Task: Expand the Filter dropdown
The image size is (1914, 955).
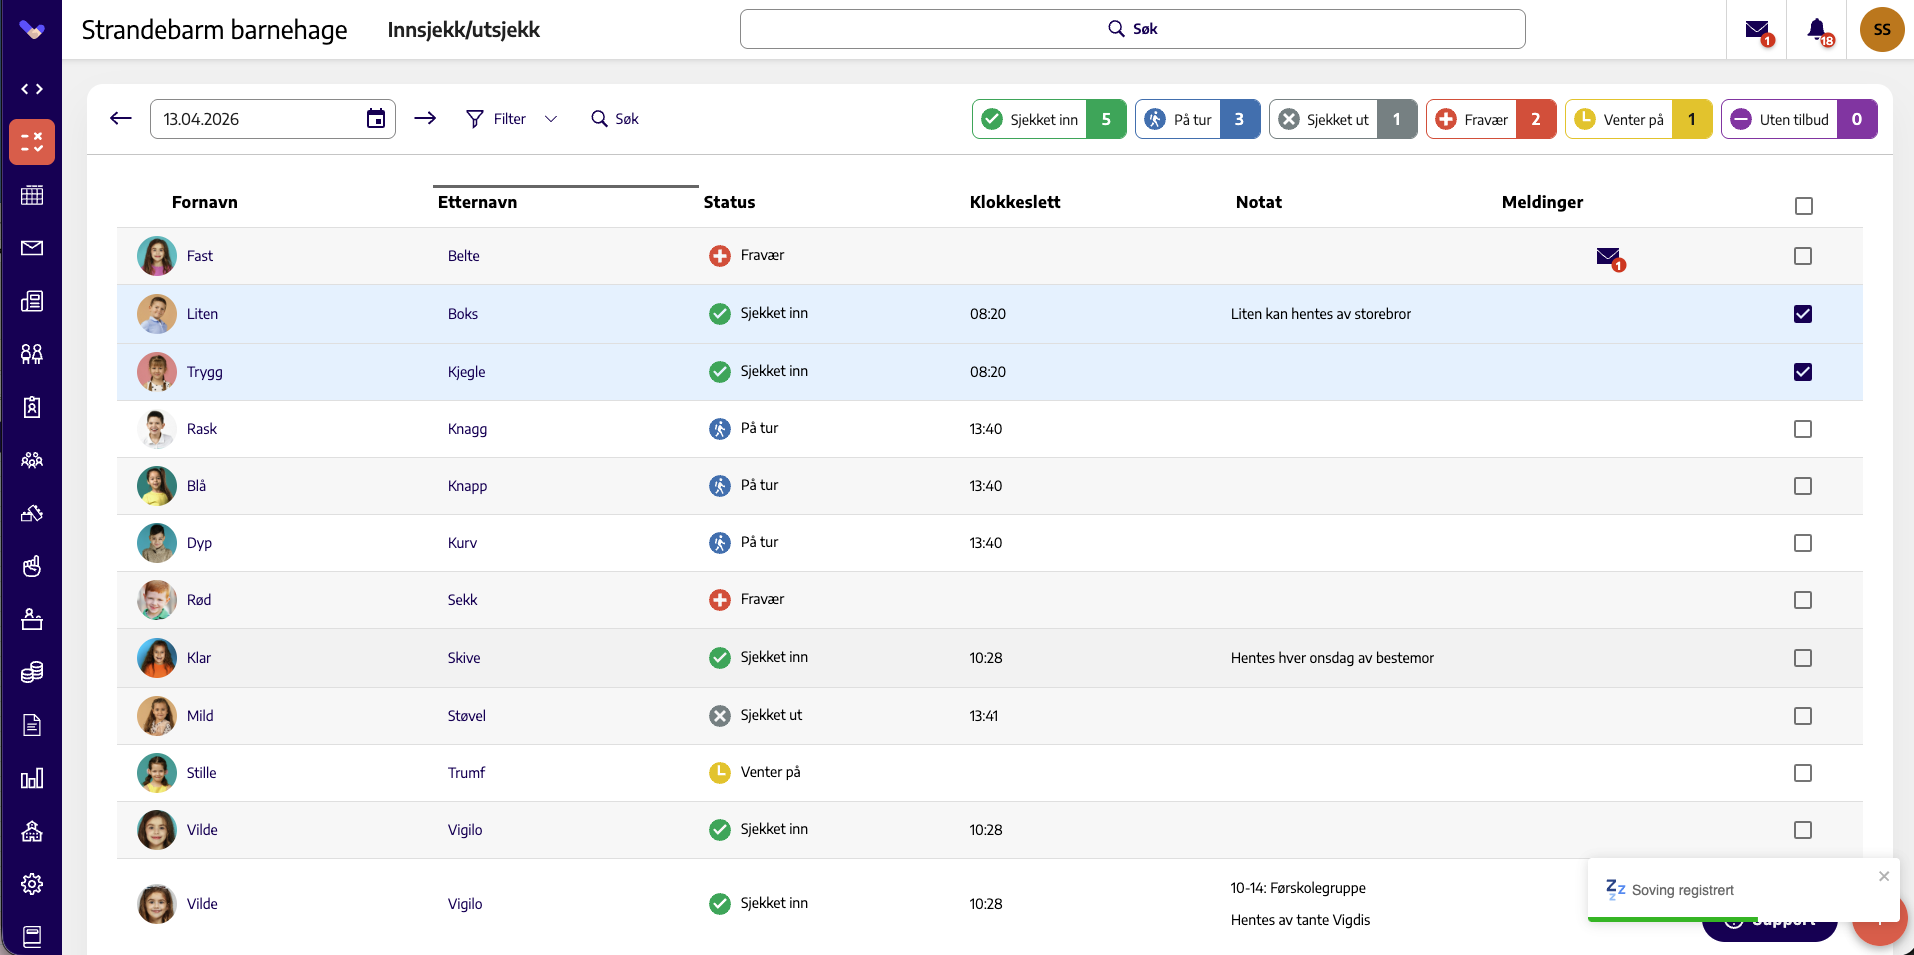Action: point(512,119)
